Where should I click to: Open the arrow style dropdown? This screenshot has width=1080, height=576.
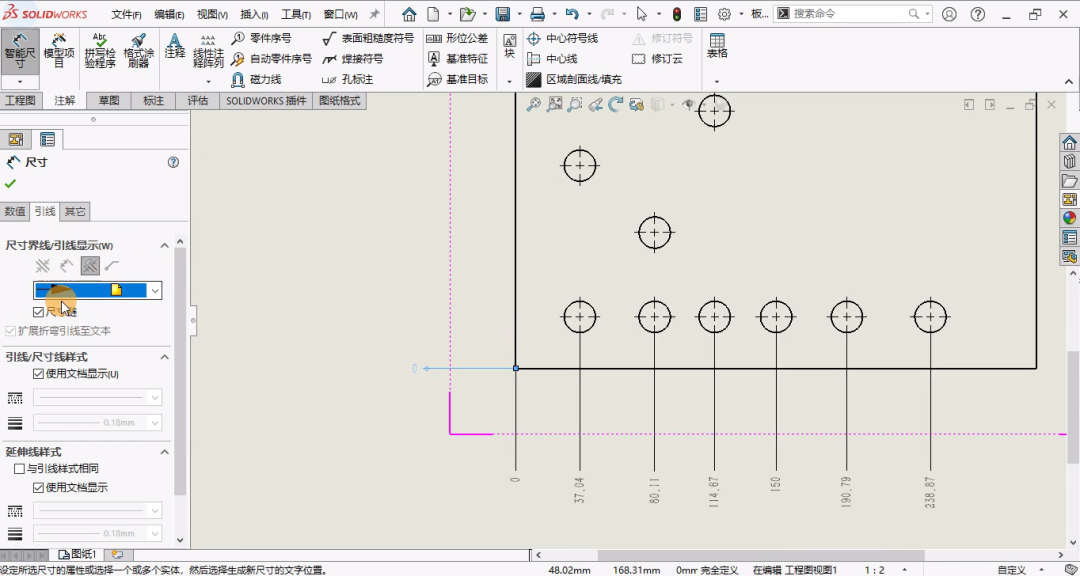tap(155, 291)
